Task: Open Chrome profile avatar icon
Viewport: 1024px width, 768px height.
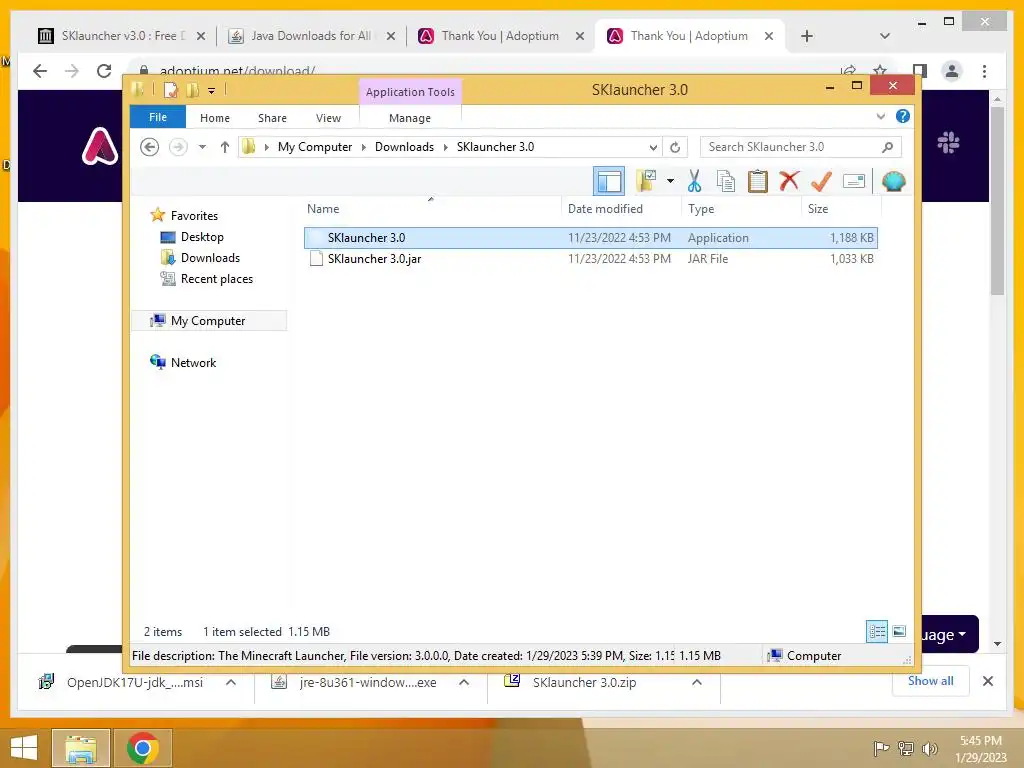Action: point(952,71)
